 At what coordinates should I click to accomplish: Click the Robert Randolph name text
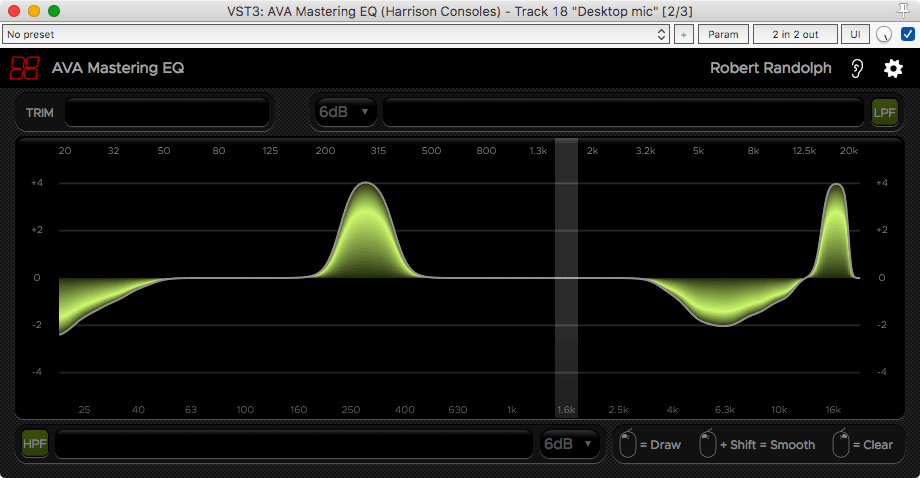(x=770, y=68)
